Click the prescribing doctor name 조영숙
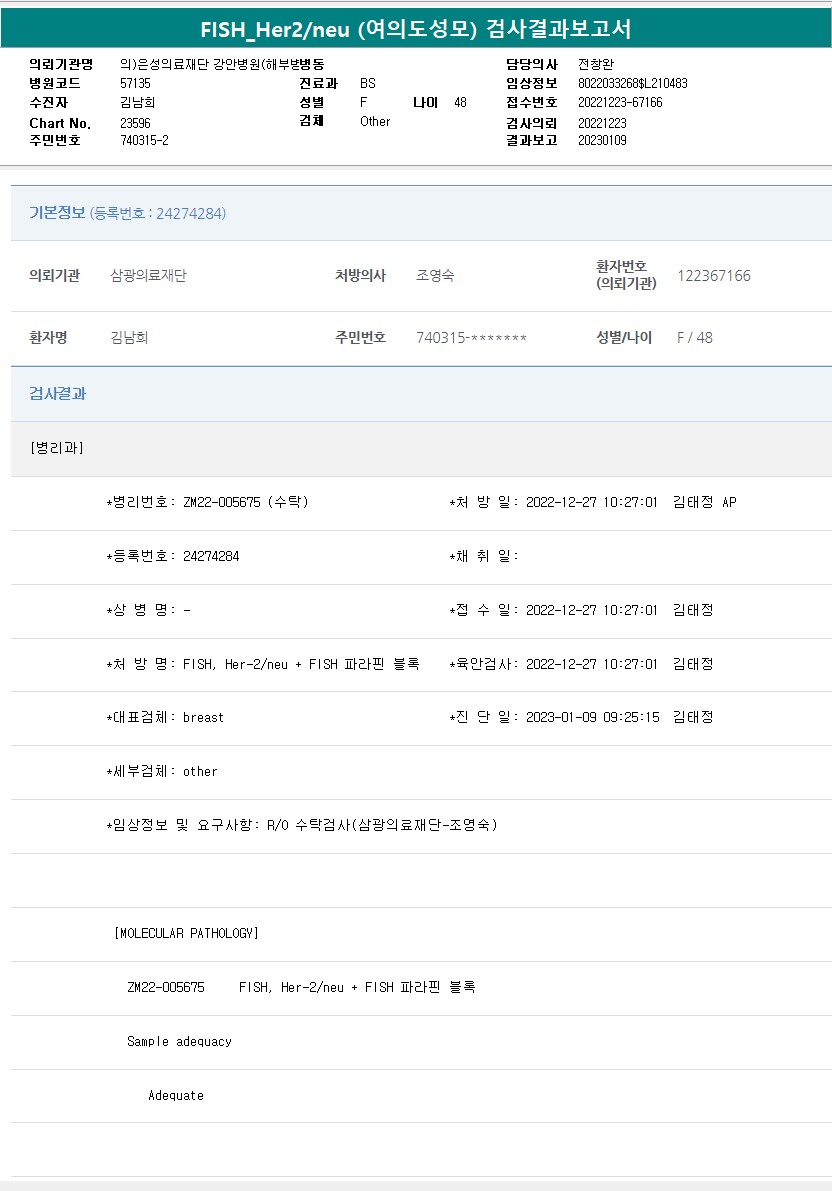This screenshot has width=832, height=1191. click(435, 276)
